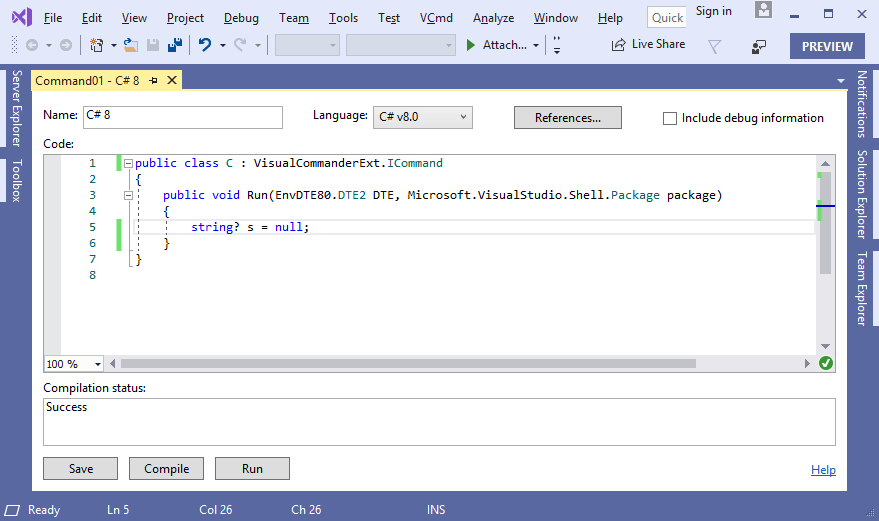The width and height of the screenshot is (879, 521).
Task: Click the Save All toolbar icon
Action: (x=173, y=45)
